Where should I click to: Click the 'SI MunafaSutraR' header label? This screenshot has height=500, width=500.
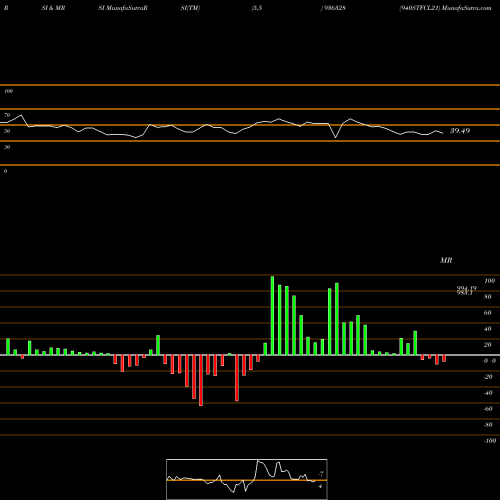[x=123, y=8]
